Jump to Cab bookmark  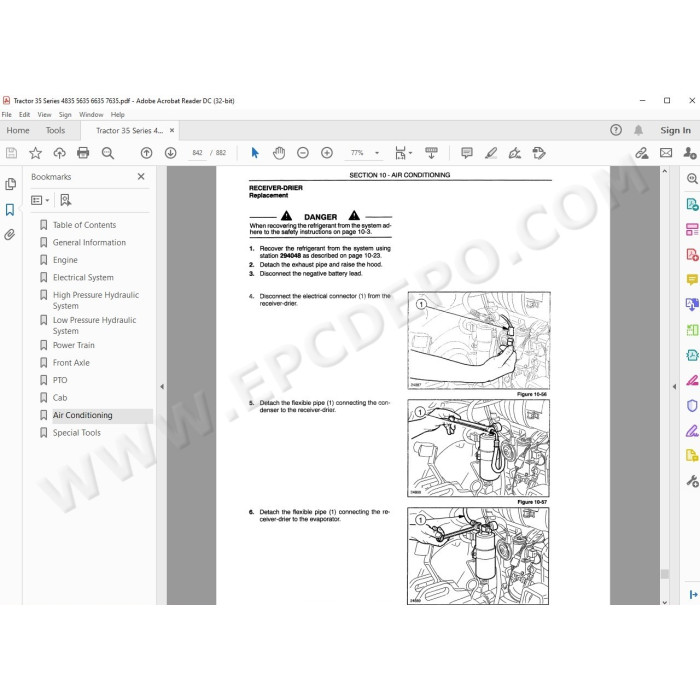point(60,397)
